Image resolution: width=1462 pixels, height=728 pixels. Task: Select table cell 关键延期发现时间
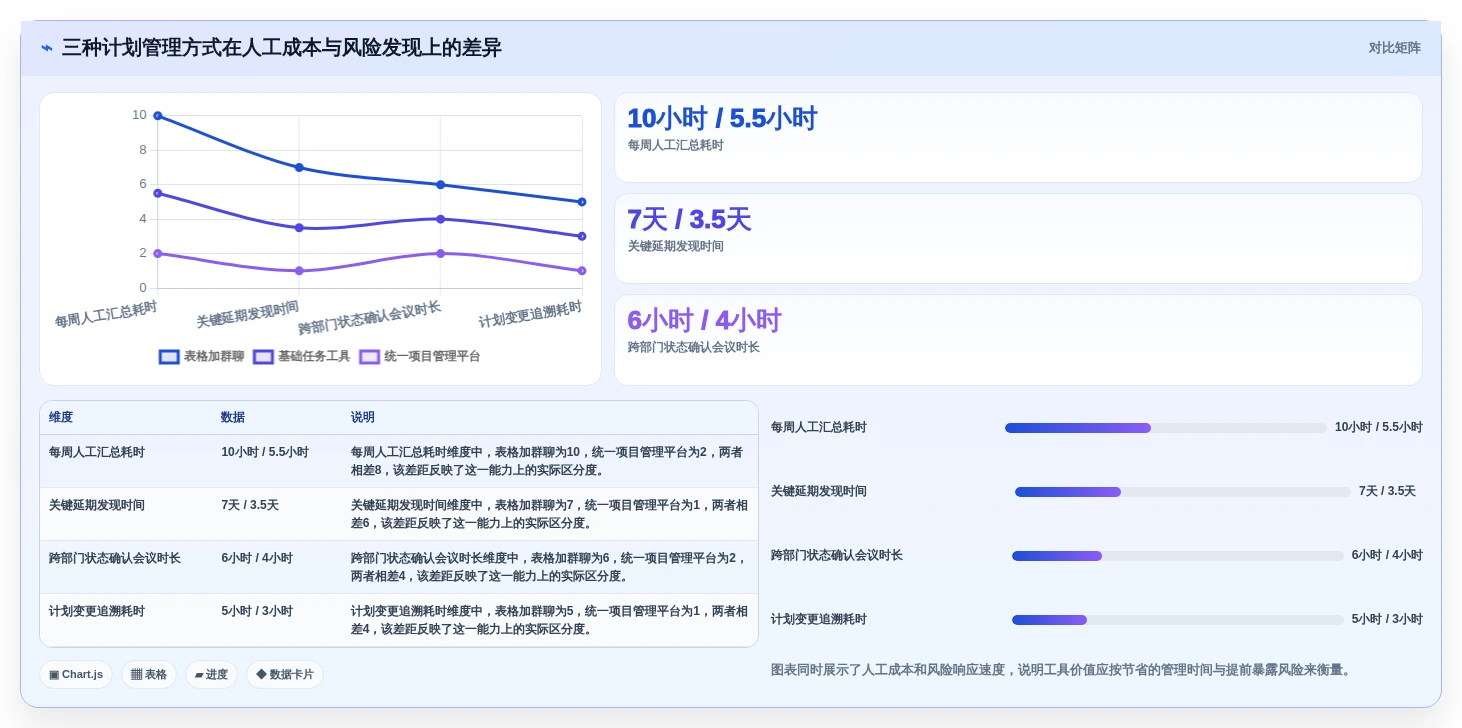(x=97, y=505)
